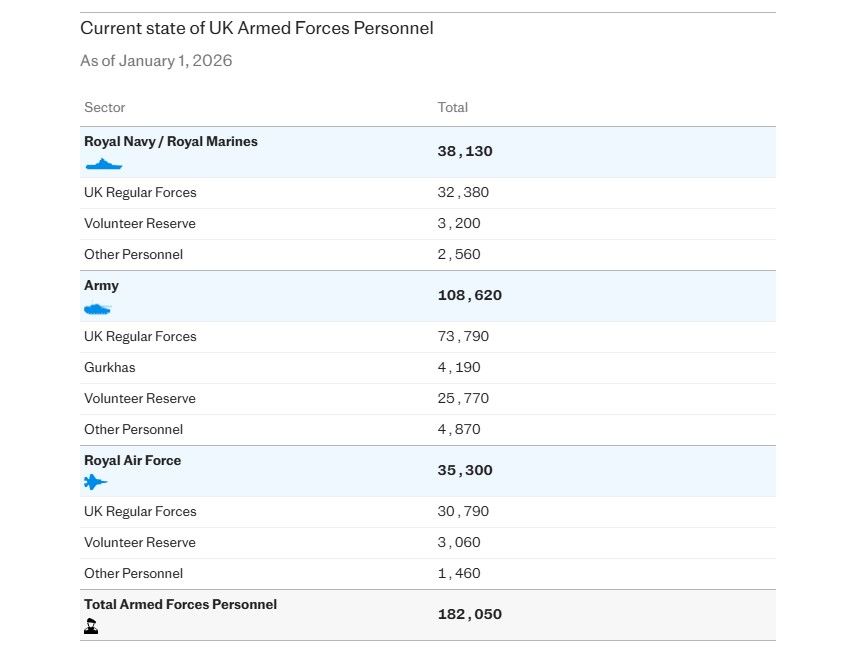Click the Royal Air Force total 35,300
The width and height of the screenshot is (848, 660).
[465, 470]
